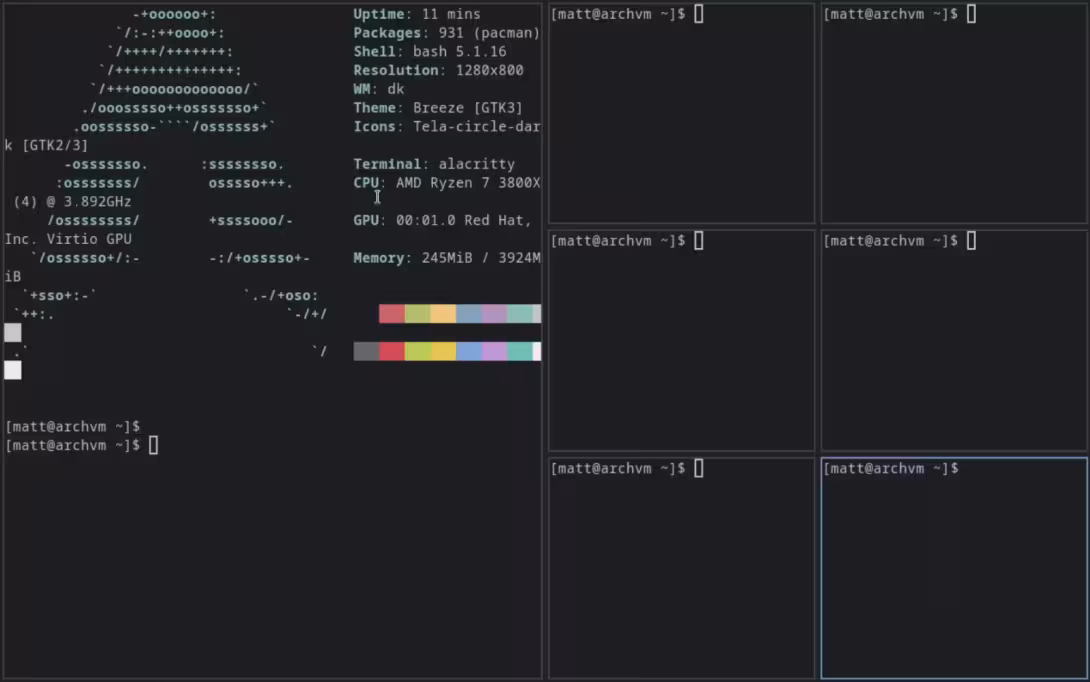1090x682 pixels.
Task: Click the '`+sso+:-`' ASCII logo segment
Action: 59,295
